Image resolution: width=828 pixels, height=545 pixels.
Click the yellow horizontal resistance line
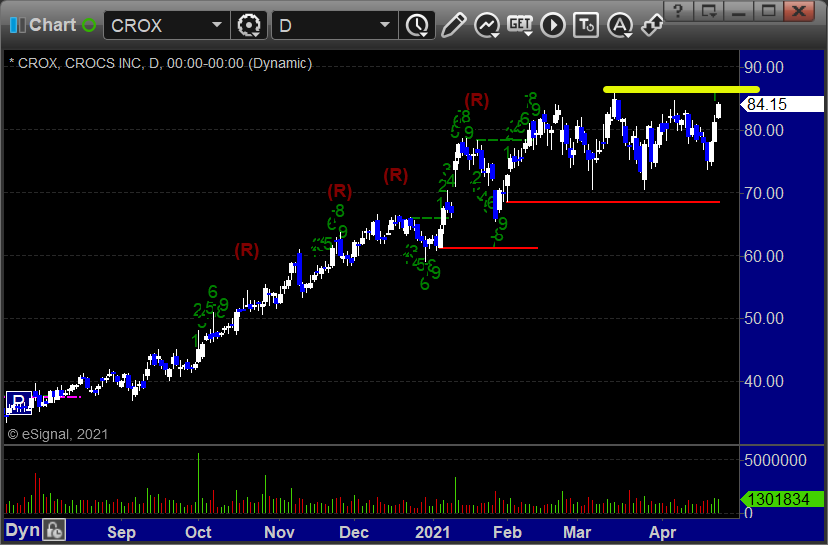point(681,90)
